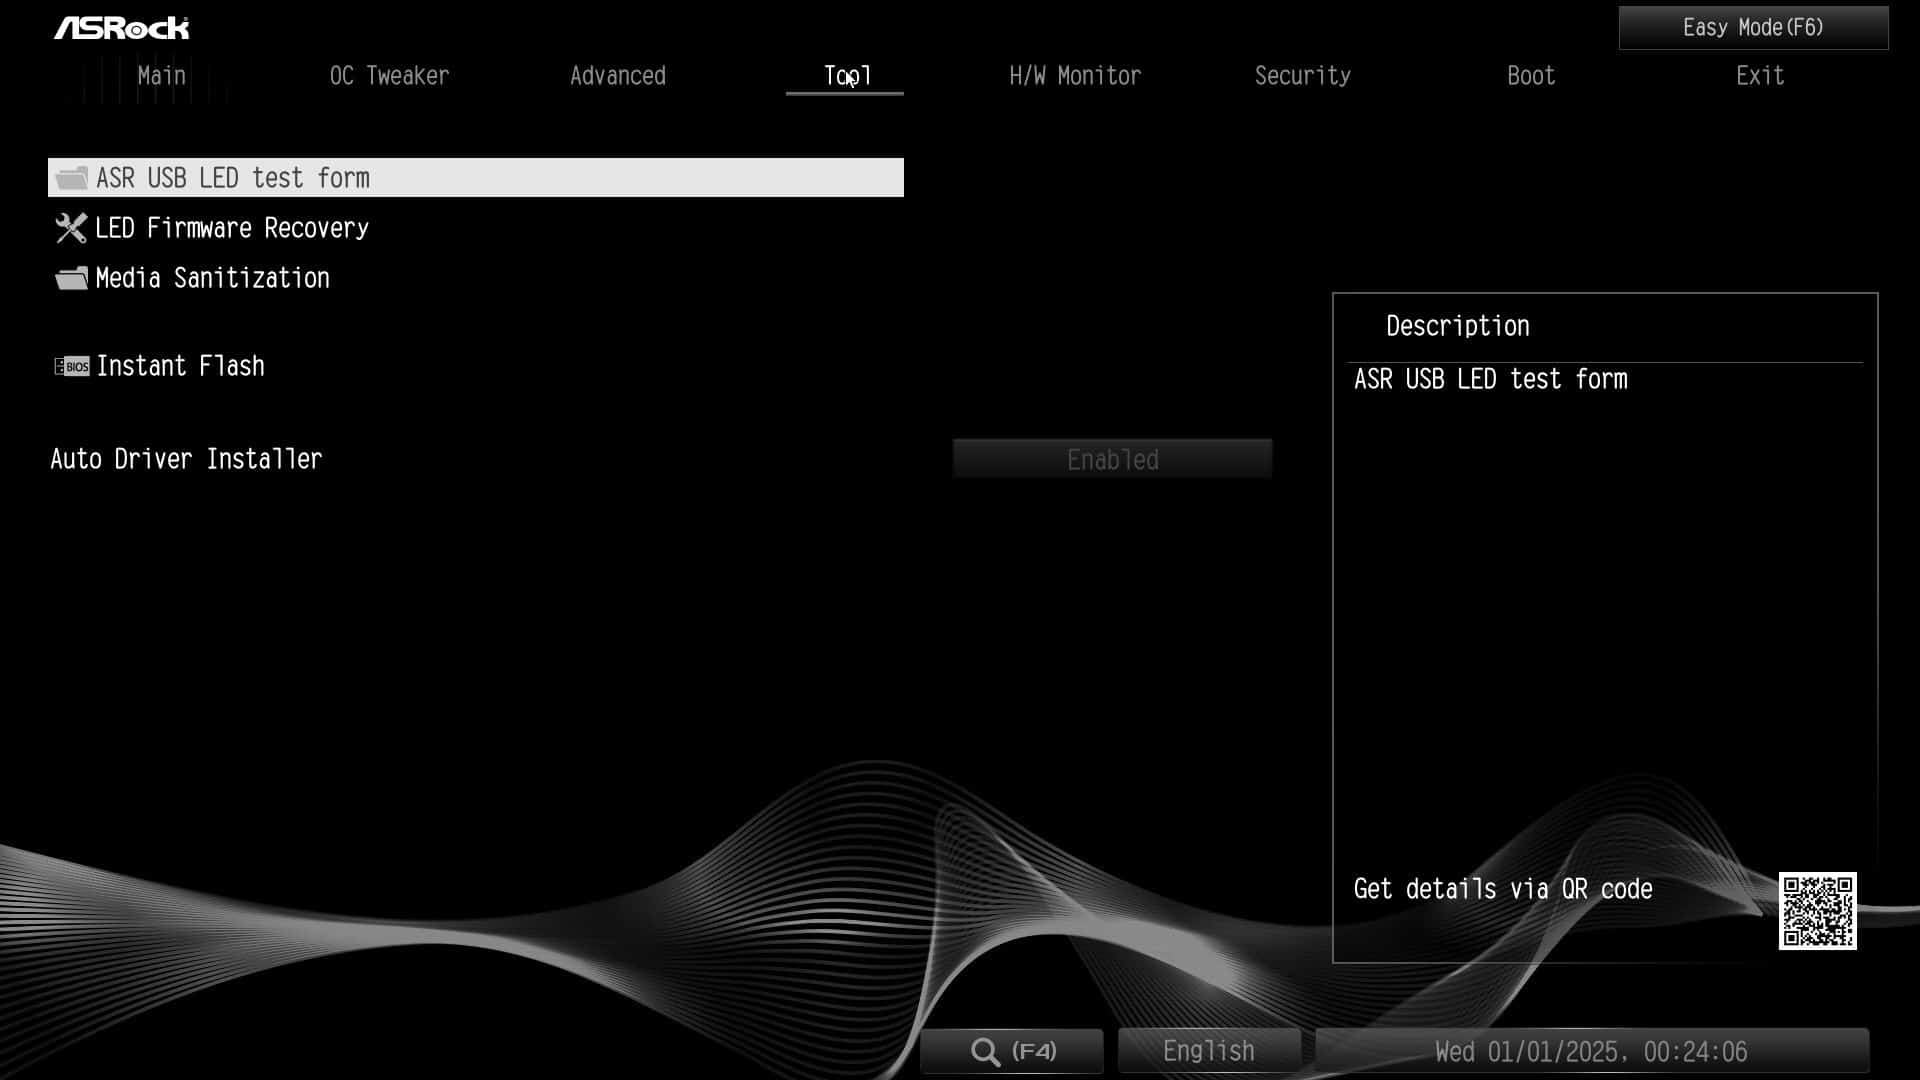Go to the Exit tab
This screenshot has width=1920, height=1080.
pyautogui.click(x=1760, y=76)
